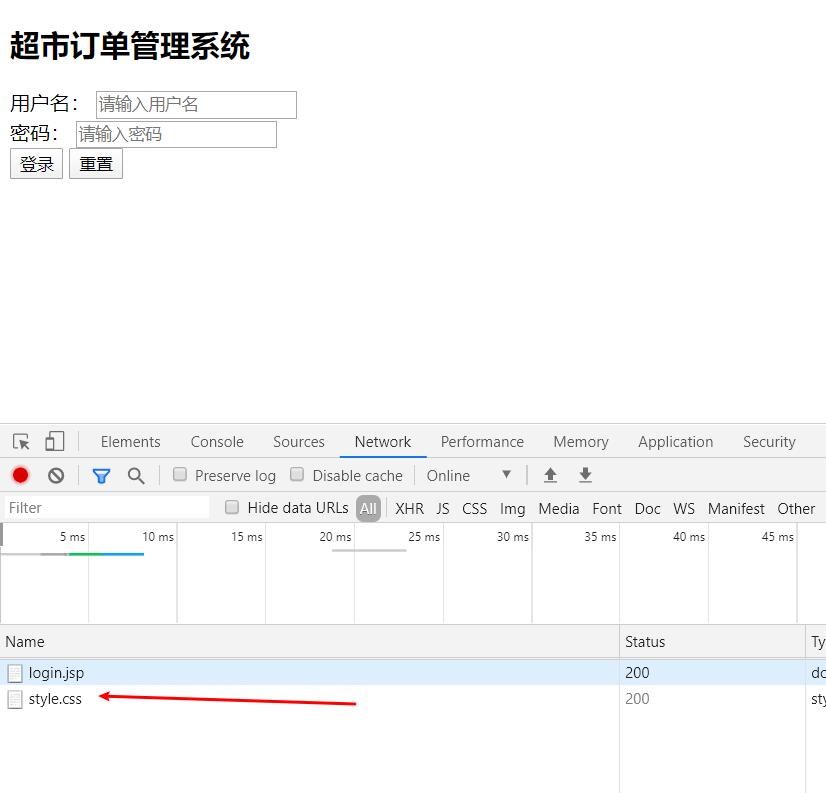Open the Performance tab
The width and height of the screenshot is (826, 793).
483,442
